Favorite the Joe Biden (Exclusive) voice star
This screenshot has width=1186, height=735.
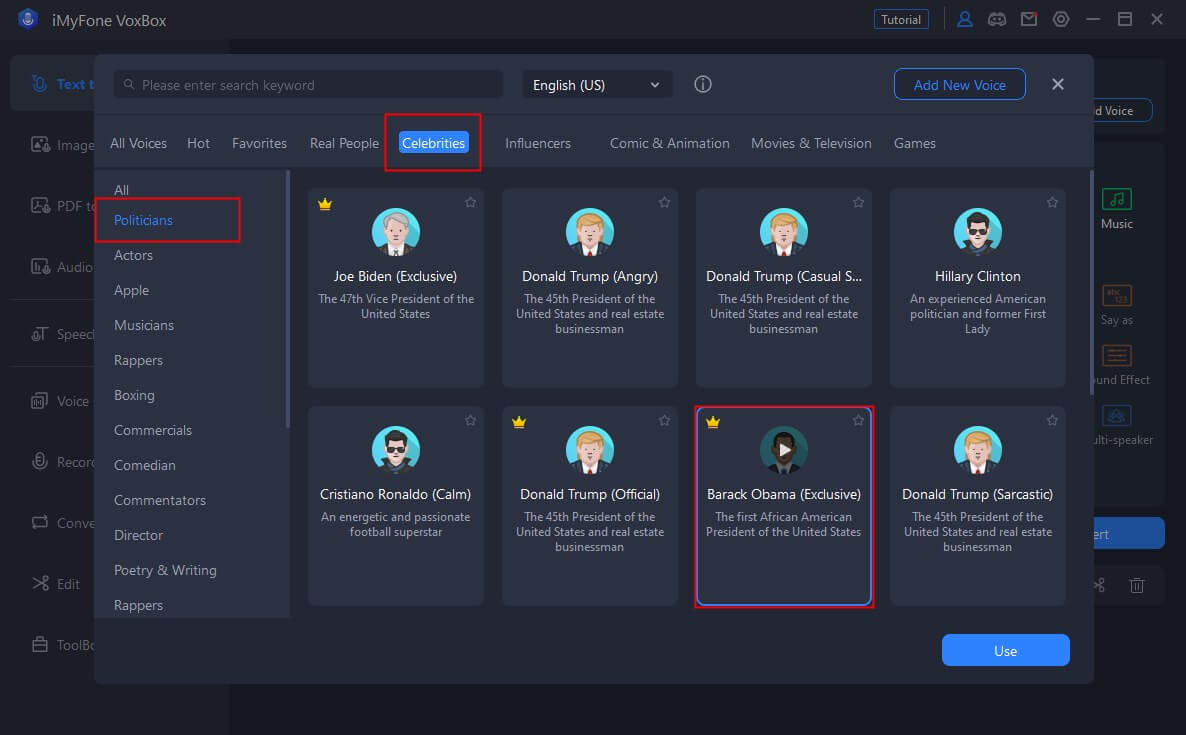[x=470, y=203]
